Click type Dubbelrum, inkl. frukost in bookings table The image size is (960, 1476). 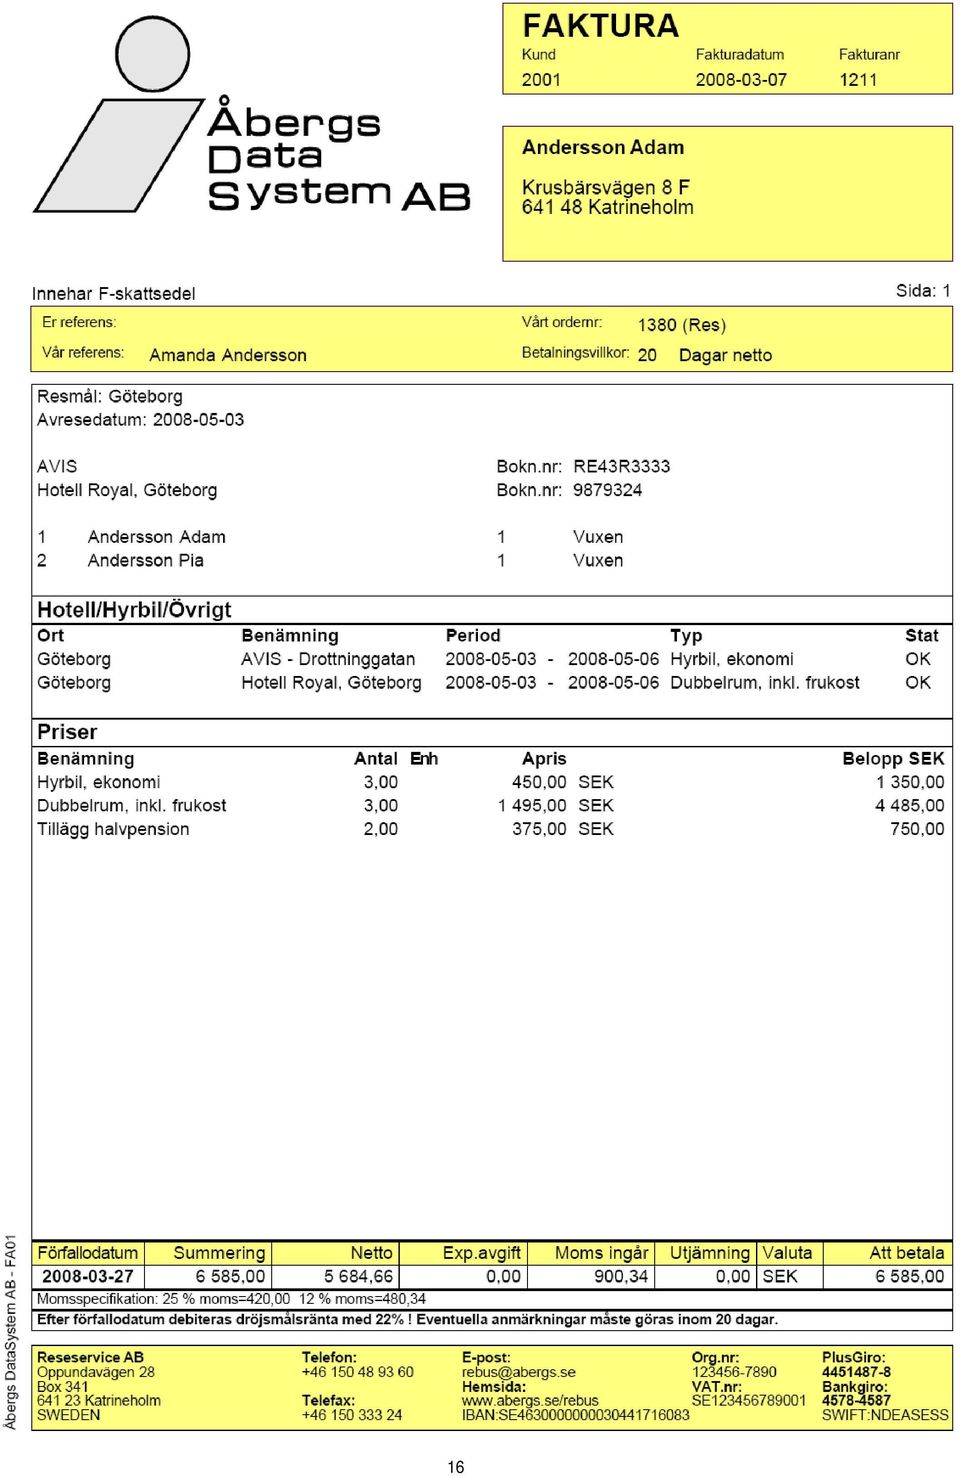point(765,683)
